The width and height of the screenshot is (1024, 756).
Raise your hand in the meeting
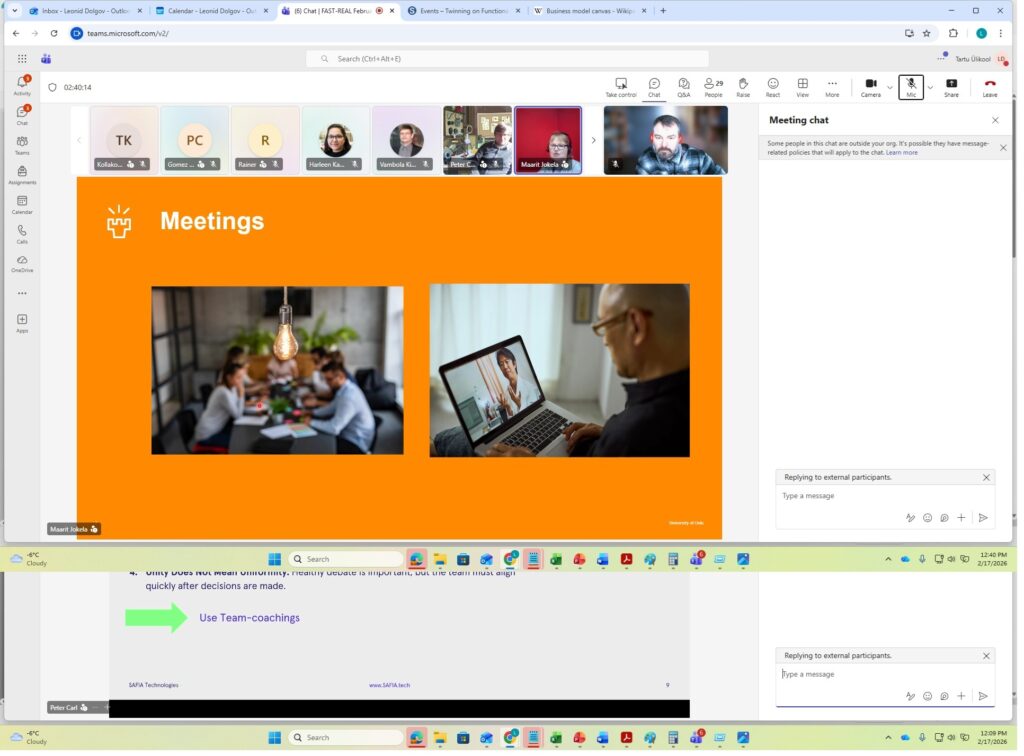743,86
